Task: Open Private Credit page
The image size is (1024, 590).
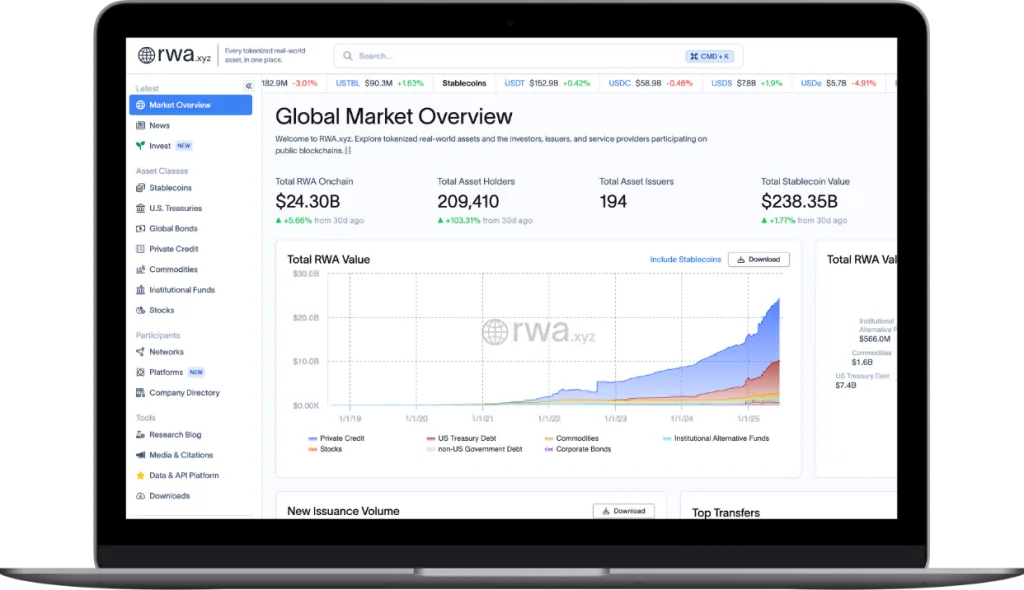Action: [x=174, y=249]
